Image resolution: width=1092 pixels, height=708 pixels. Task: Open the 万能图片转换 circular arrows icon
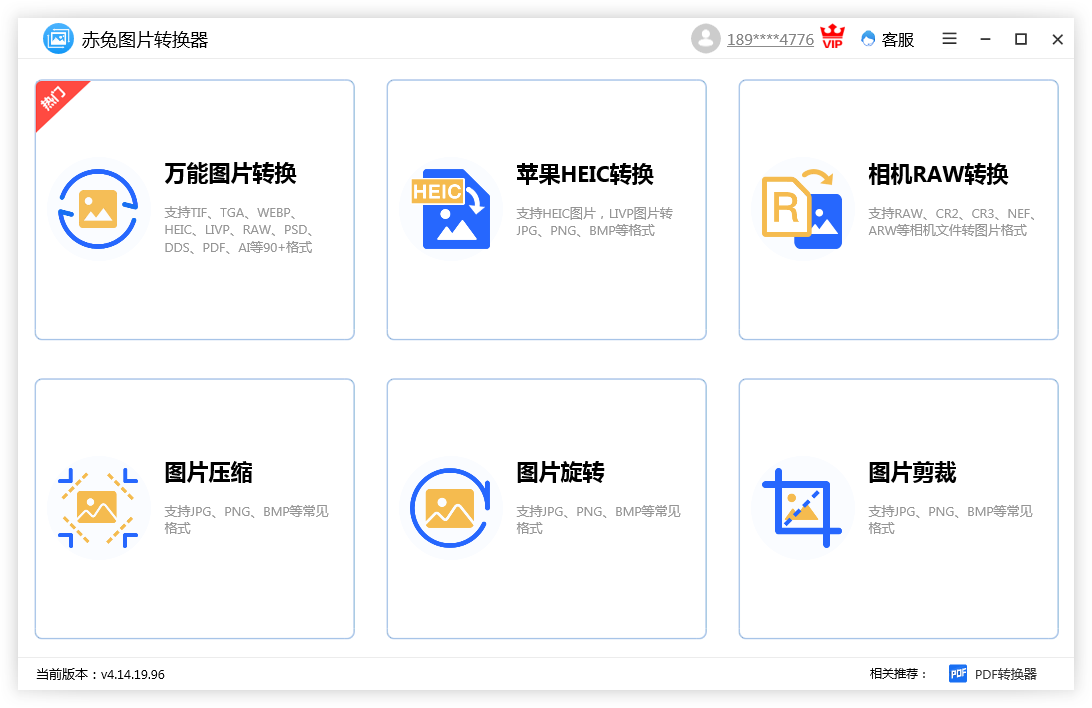pyautogui.click(x=98, y=209)
